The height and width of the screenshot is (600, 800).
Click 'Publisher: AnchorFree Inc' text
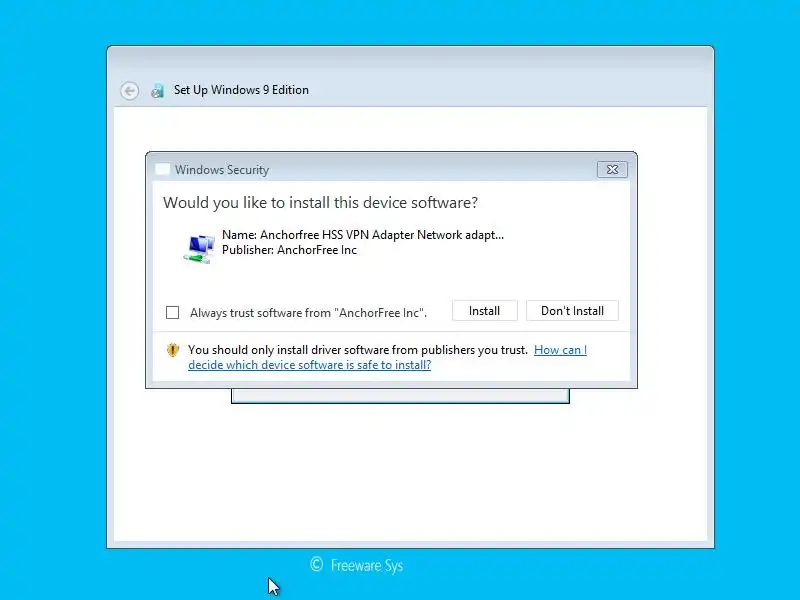coord(289,250)
